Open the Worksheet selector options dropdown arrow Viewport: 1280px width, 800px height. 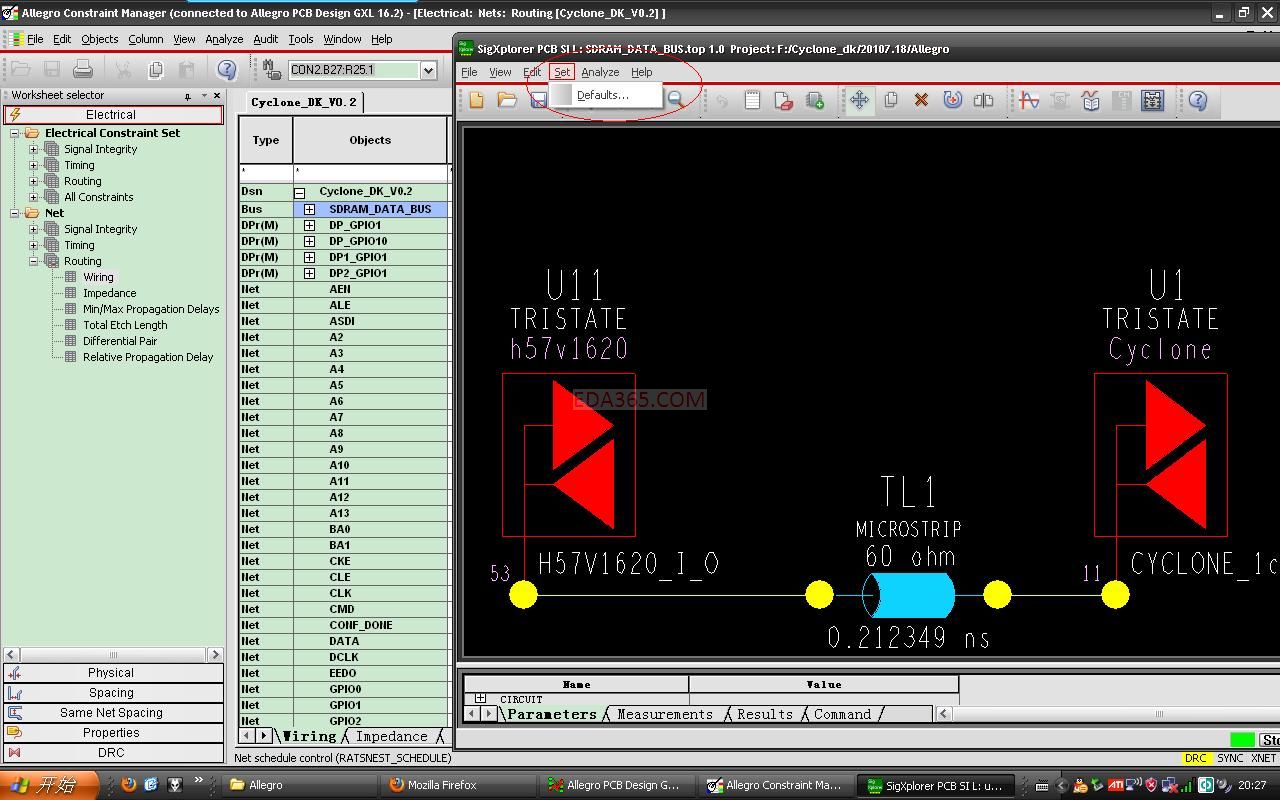(204, 96)
